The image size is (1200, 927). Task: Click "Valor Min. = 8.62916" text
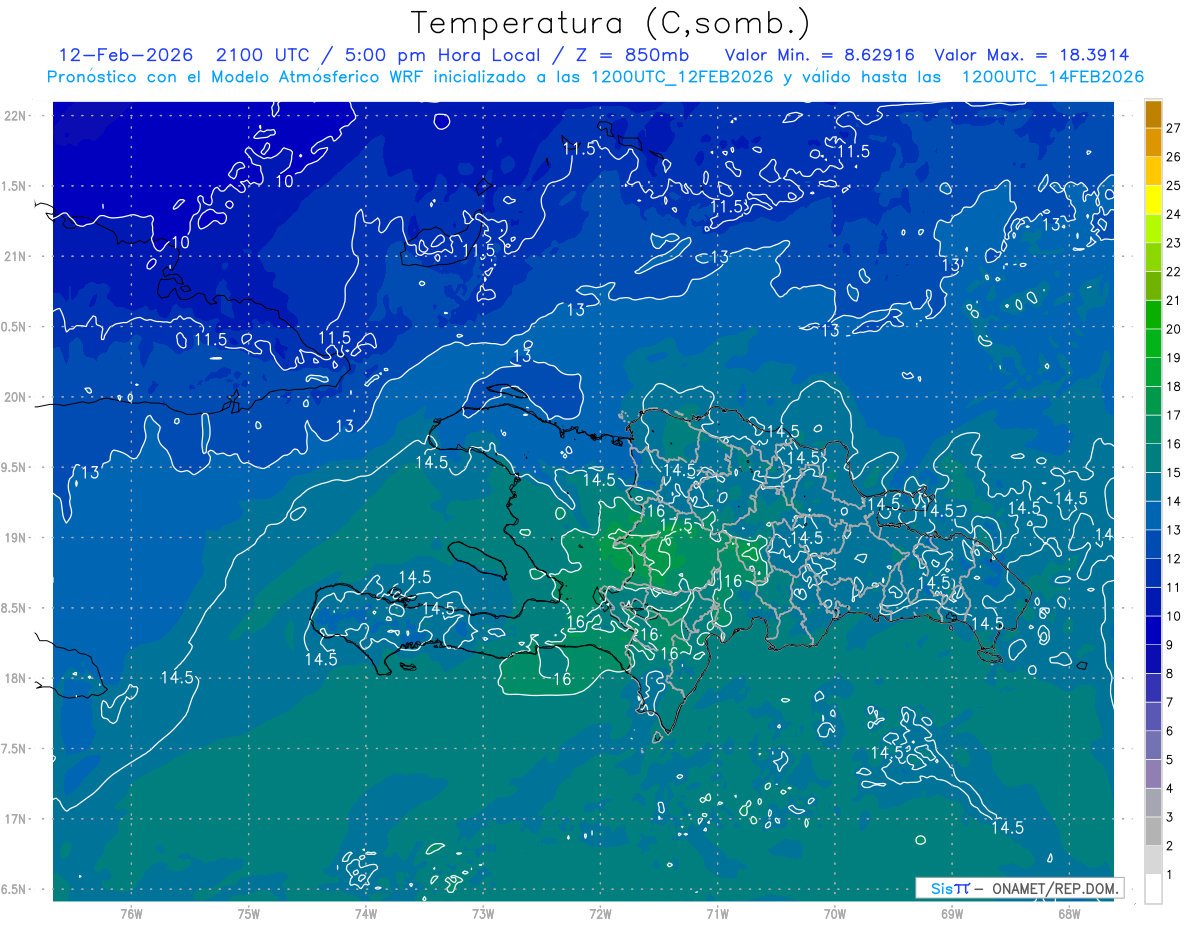coord(820,55)
